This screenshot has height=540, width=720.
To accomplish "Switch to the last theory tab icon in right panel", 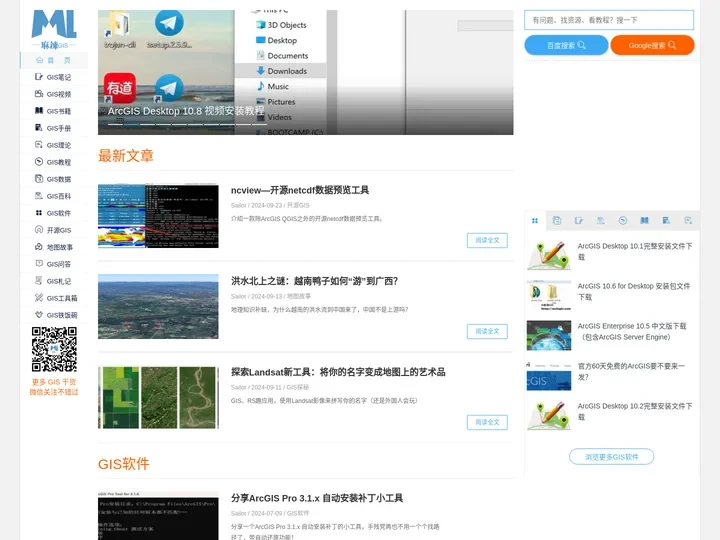I will (688, 221).
